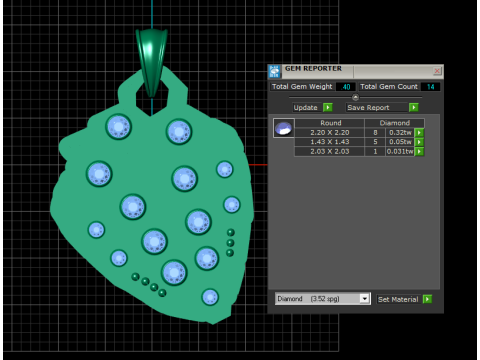The image size is (480, 360).
Task: Select the pendant bail at the top
Action: click(152, 62)
